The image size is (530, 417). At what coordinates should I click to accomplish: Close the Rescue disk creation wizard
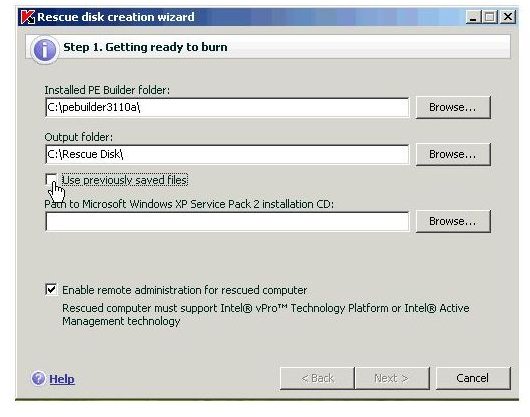click(x=508, y=17)
